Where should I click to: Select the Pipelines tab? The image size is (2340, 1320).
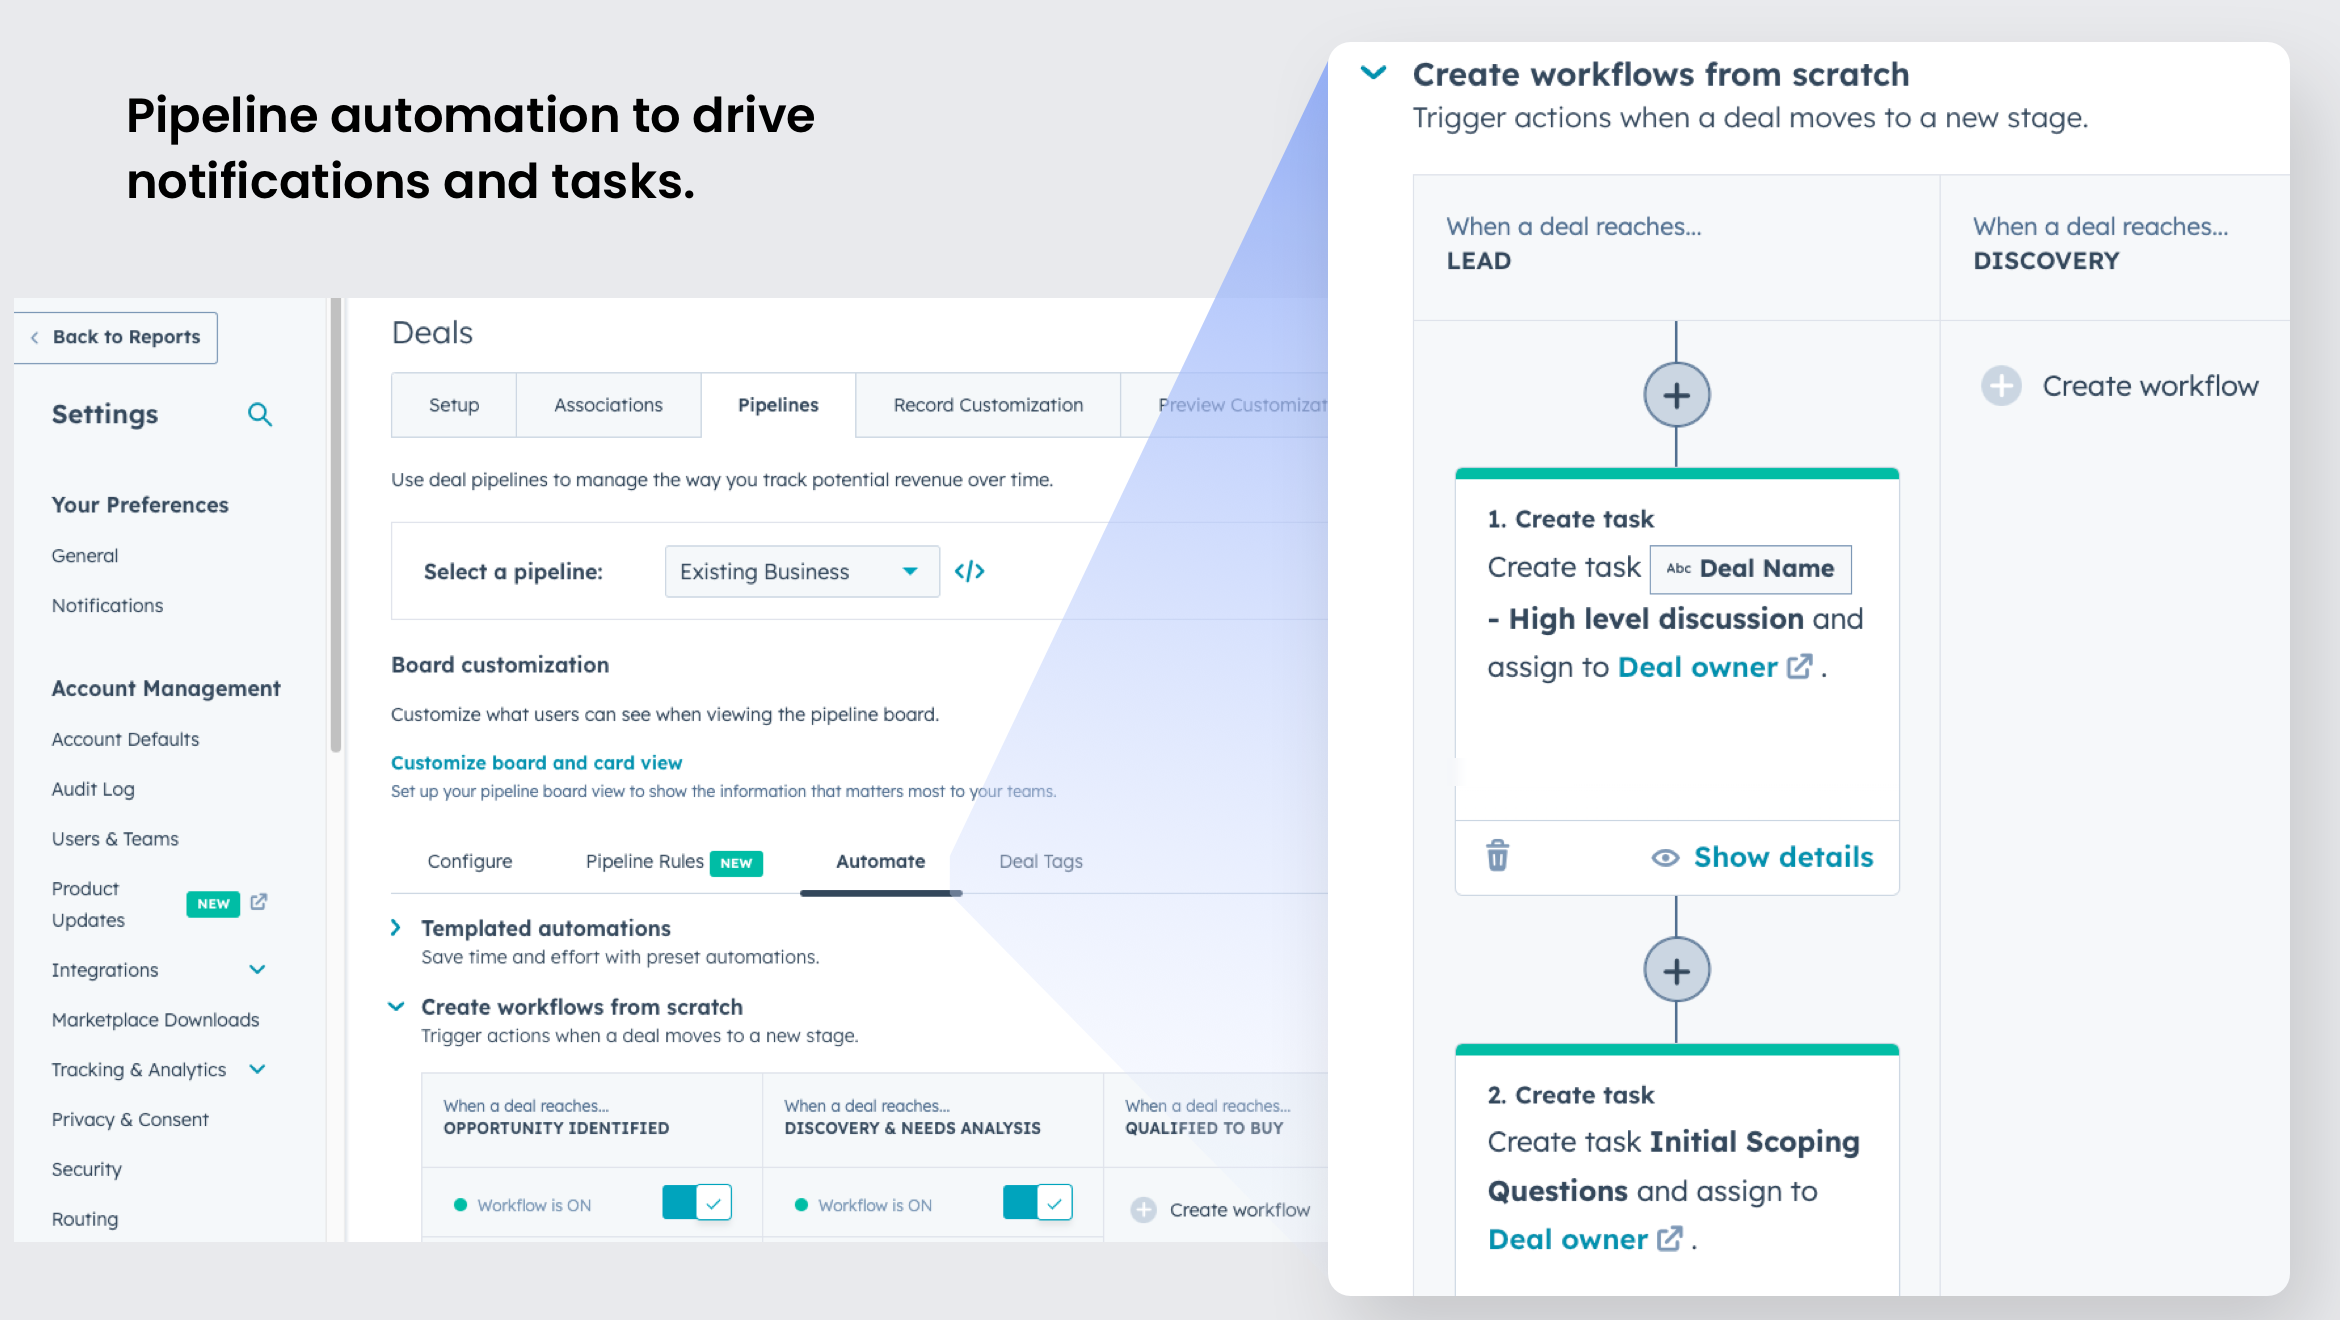(x=778, y=405)
